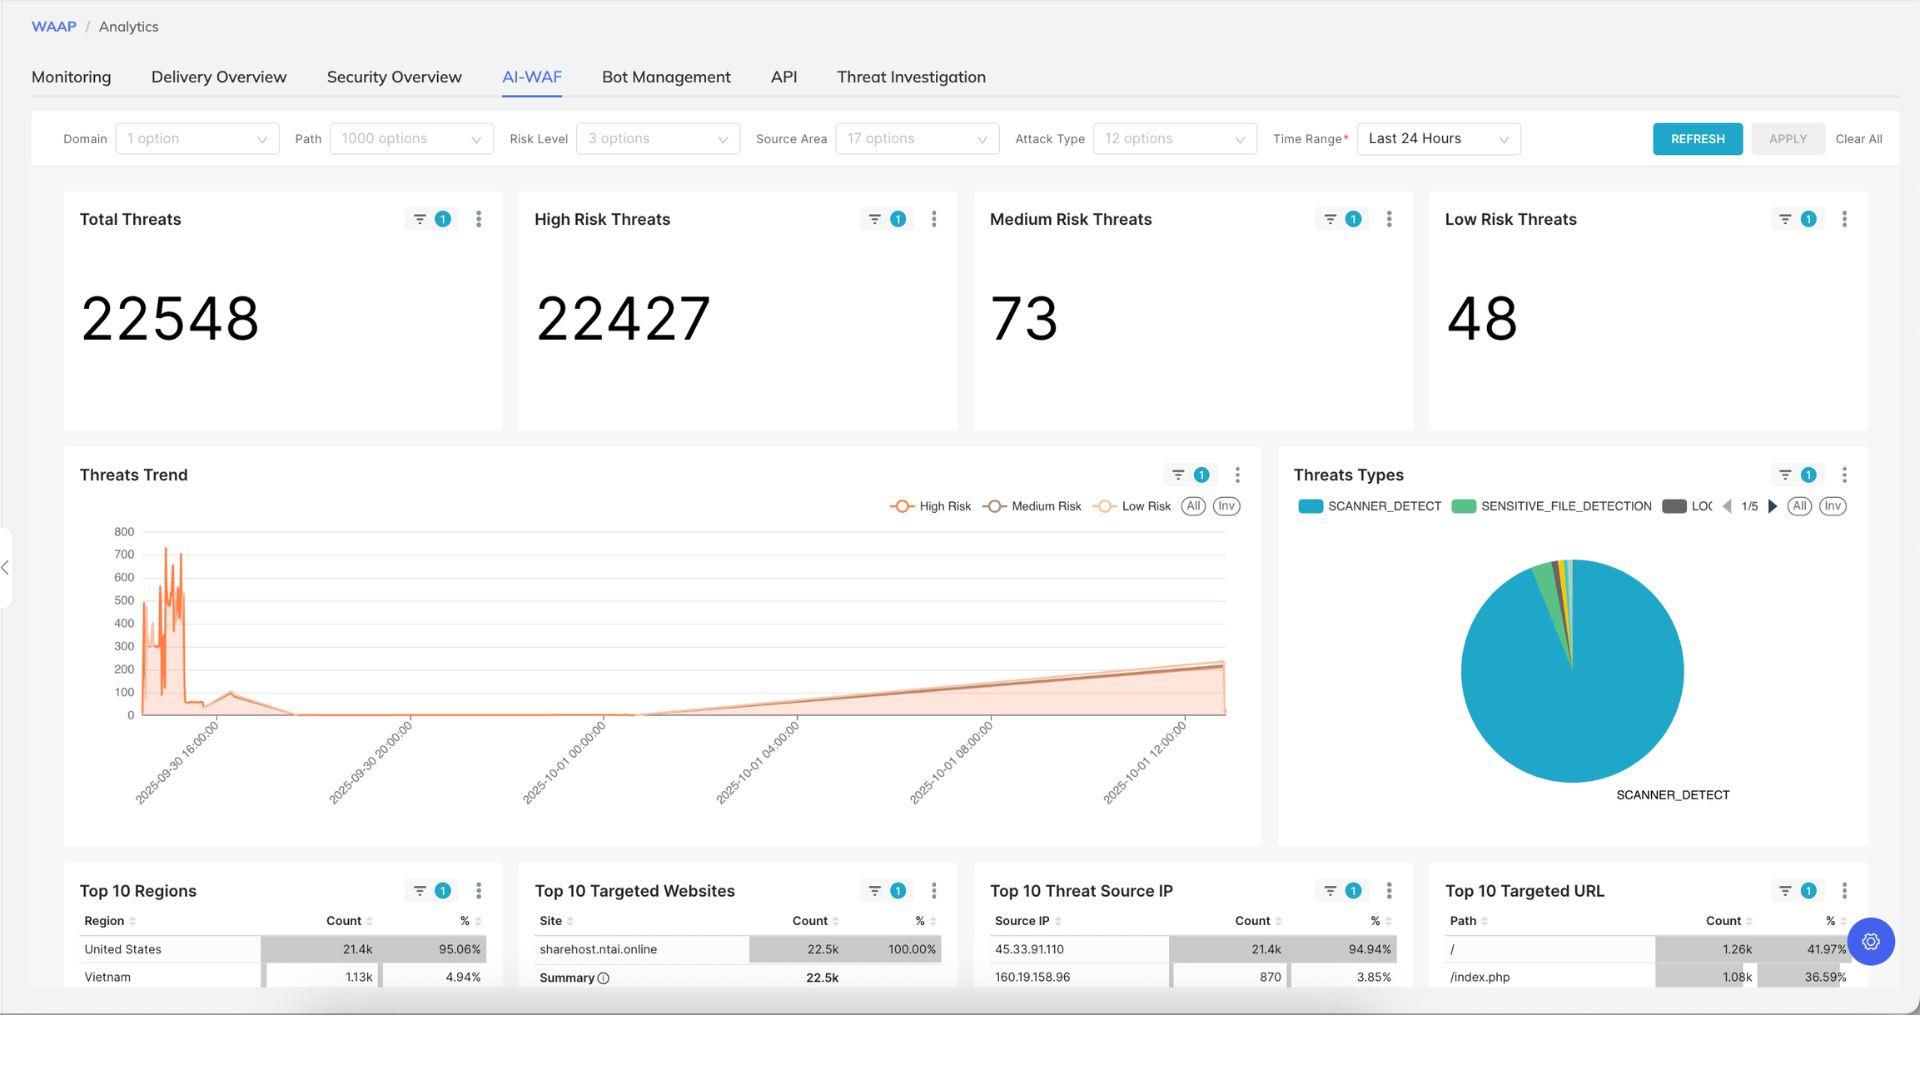Image resolution: width=1920 pixels, height=1080 pixels.
Task: Click the Clear All link
Action: coord(1858,139)
